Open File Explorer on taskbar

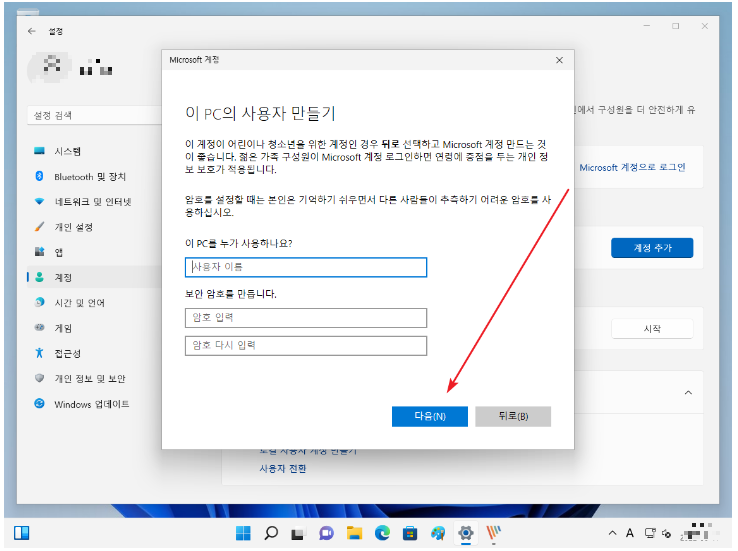pos(354,533)
